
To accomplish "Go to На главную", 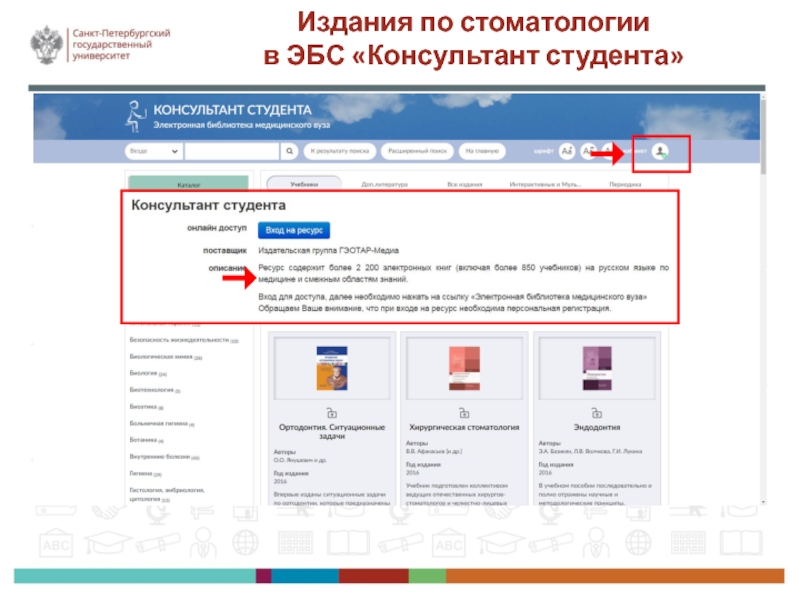I will 482,151.
